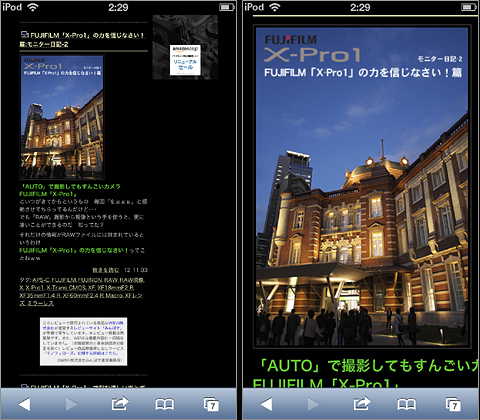Tap the 2:29 clock in left status bar
This screenshot has width=480, height=420.
[x=118, y=7]
